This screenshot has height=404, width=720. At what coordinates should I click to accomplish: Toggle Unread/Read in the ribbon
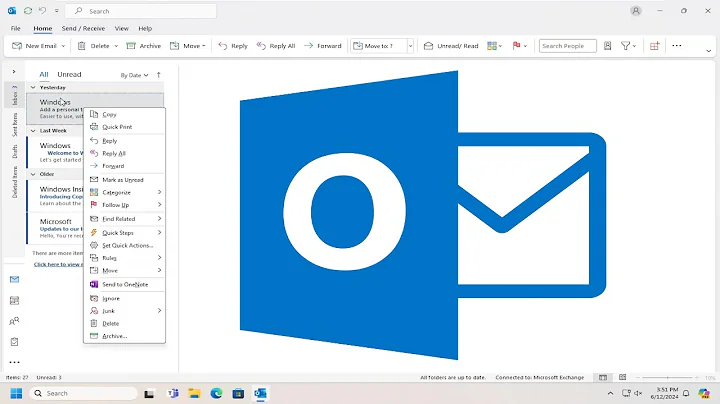451,46
